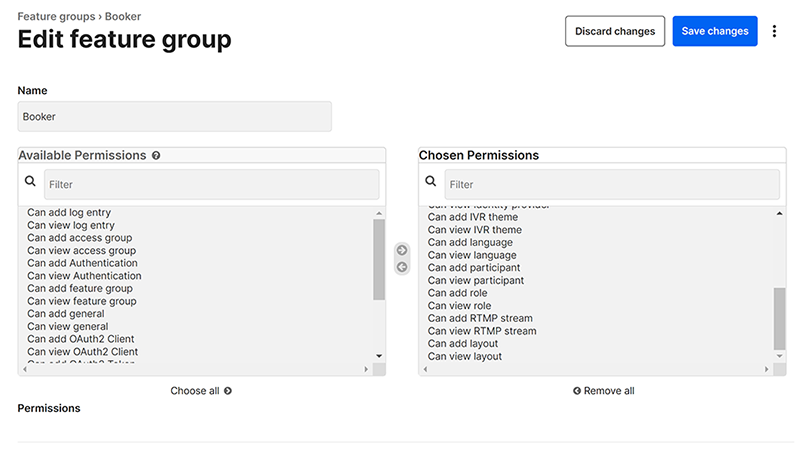Select 'Can add access group' permission
This screenshot has width=797, height=461.
(80, 238)
